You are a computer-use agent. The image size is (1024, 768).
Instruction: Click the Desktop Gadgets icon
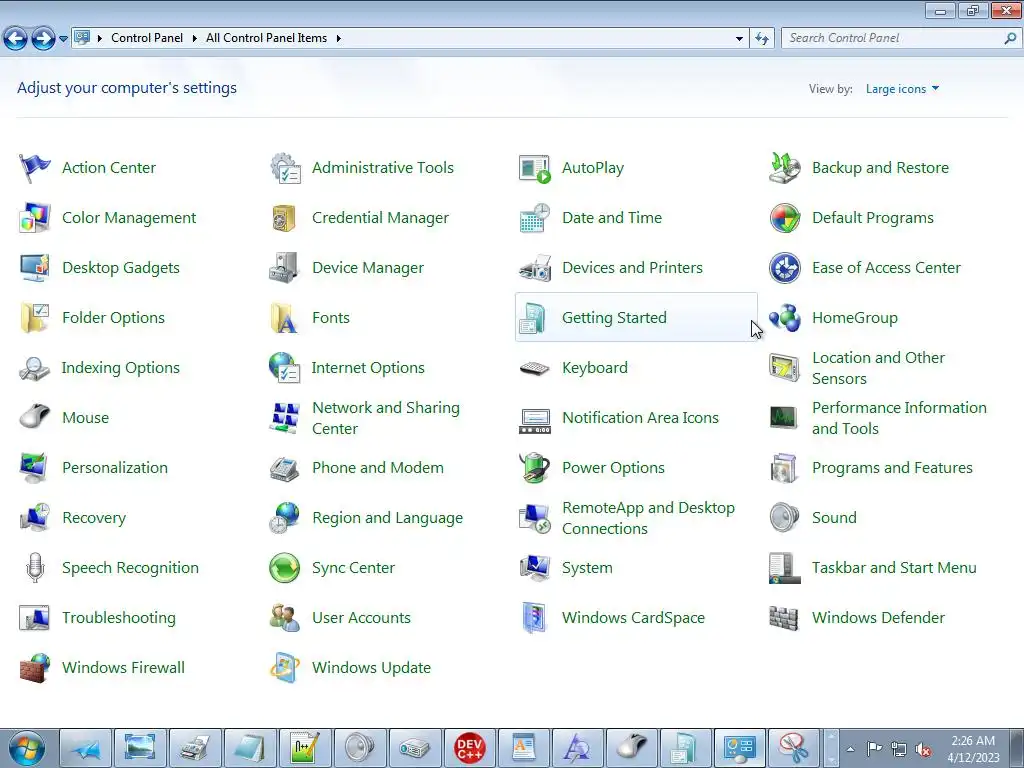coord(35,268)
